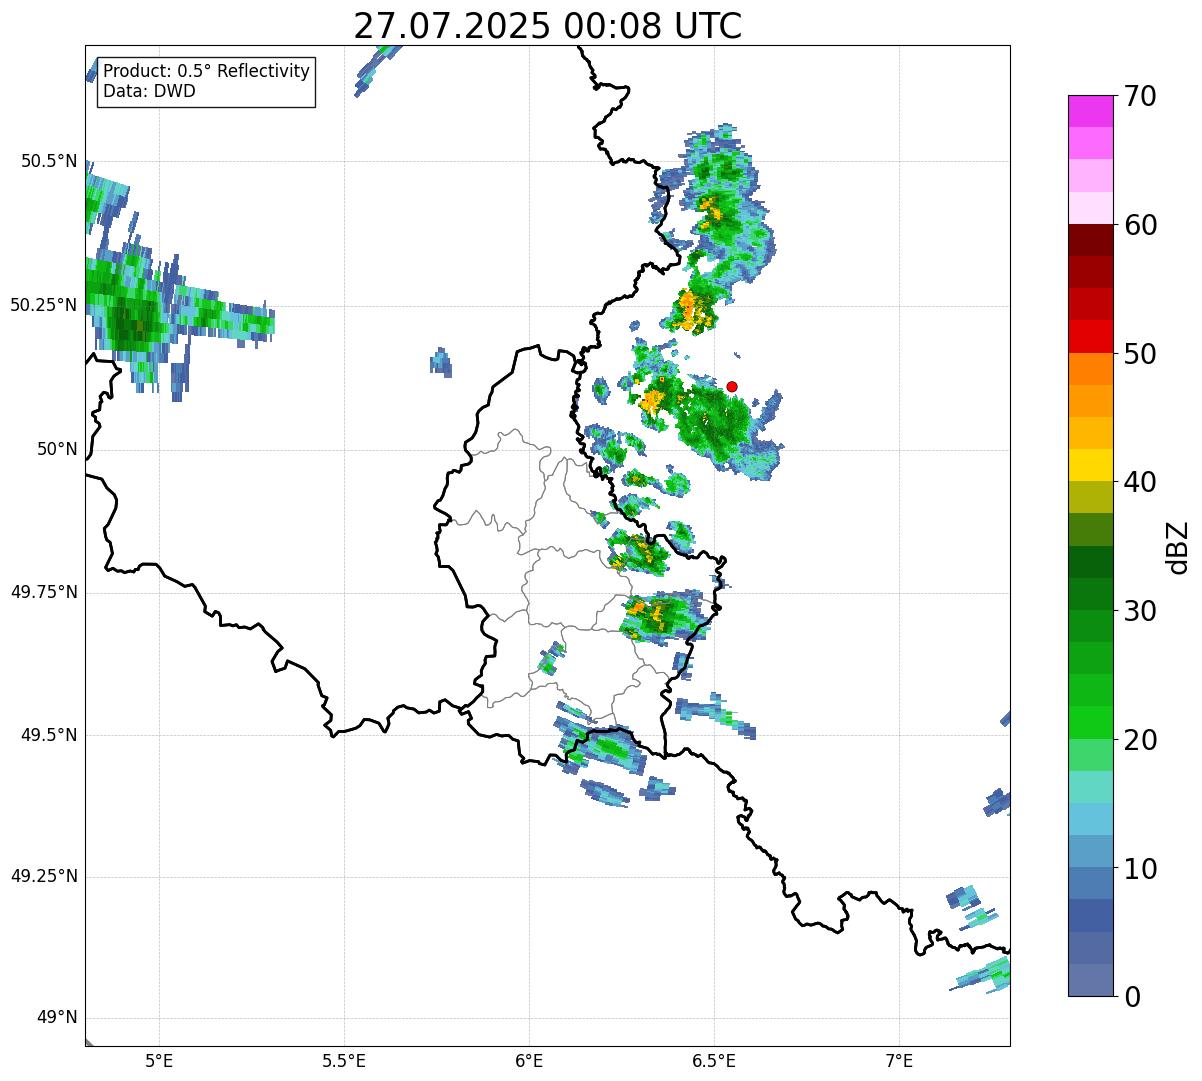Click the "dBZ" colorbar label
The height and width of the screenshot is (1081, 1202).
point(1178,547)
